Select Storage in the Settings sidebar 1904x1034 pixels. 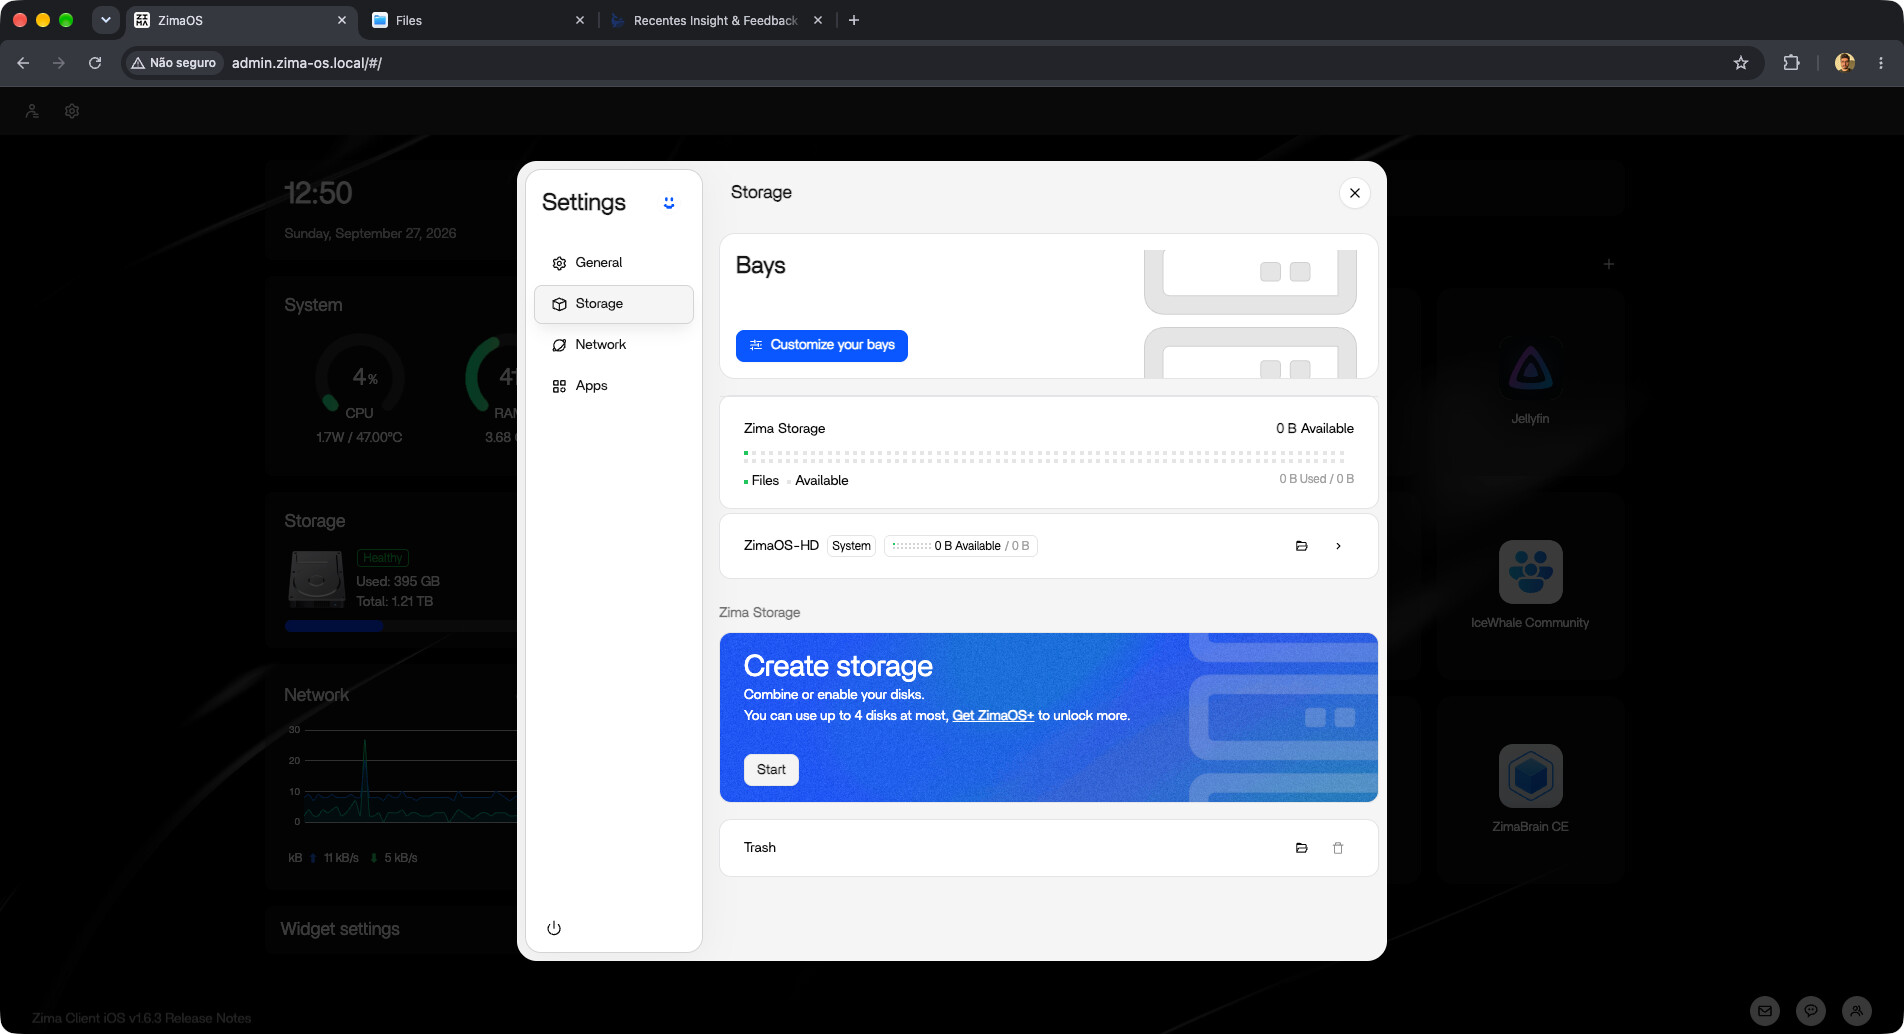613,304
